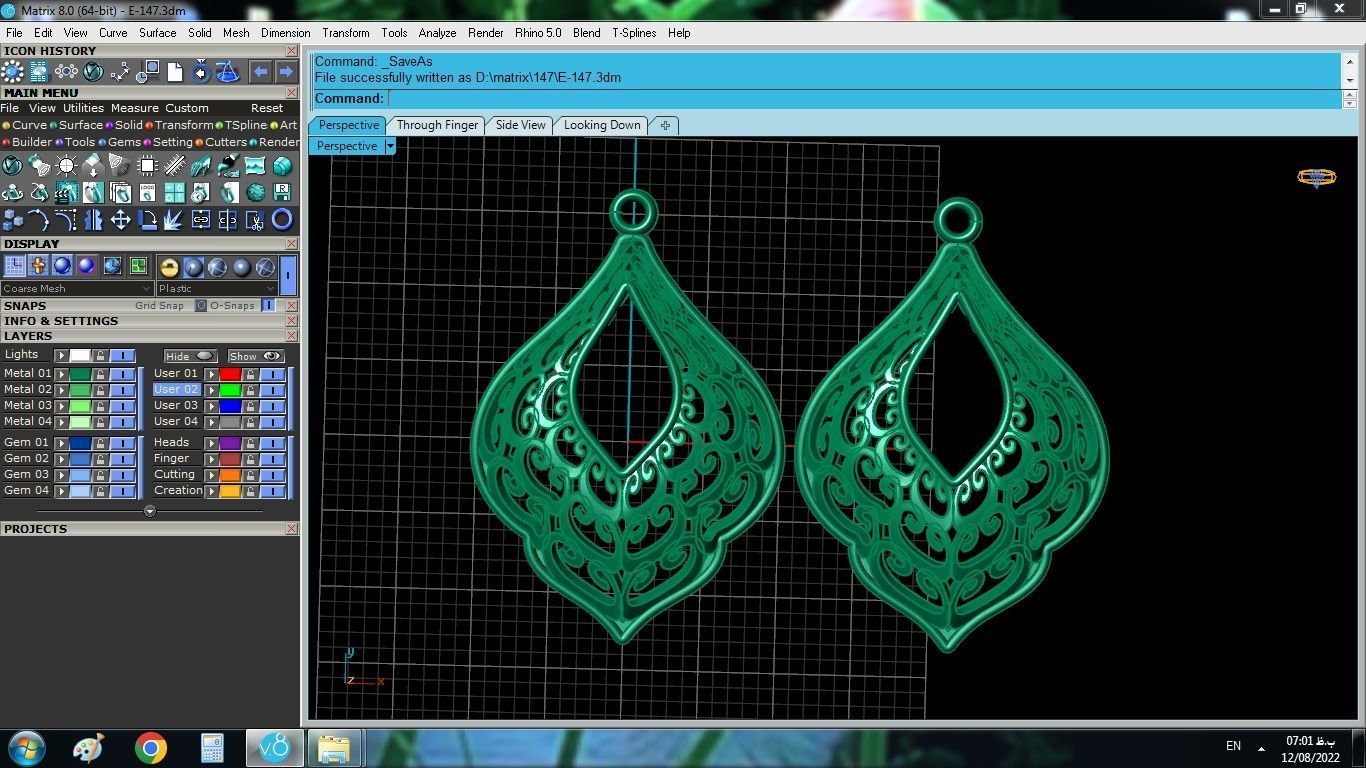The height and width of the screenshot is (768, 1366).
Task: Click the chain link join icon
Action: [201, 219]
